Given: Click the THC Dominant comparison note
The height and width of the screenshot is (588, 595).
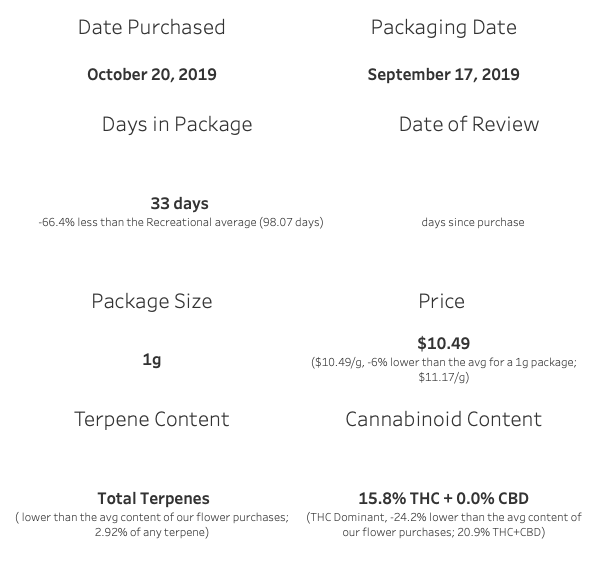Looking at the screenshot, I should pyautogui.click(x=444, y=525).
